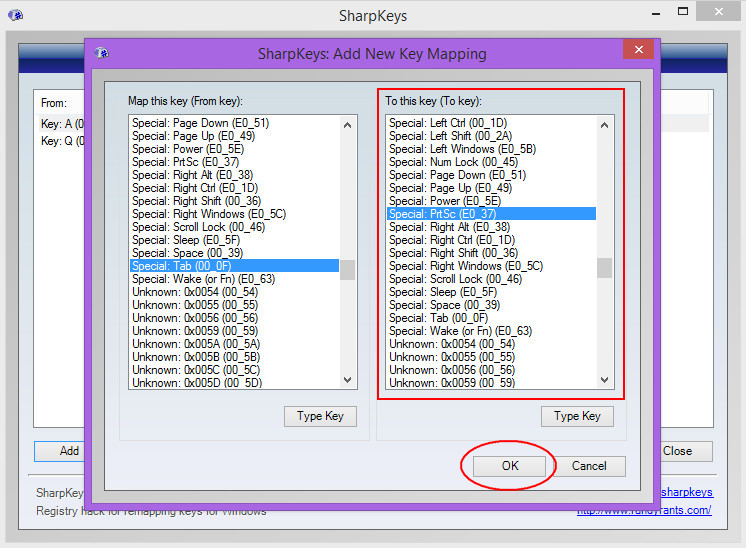Click the SharpKeys app icon in main window title
Screen dimensions: 746x548
(x=16, y=15)
